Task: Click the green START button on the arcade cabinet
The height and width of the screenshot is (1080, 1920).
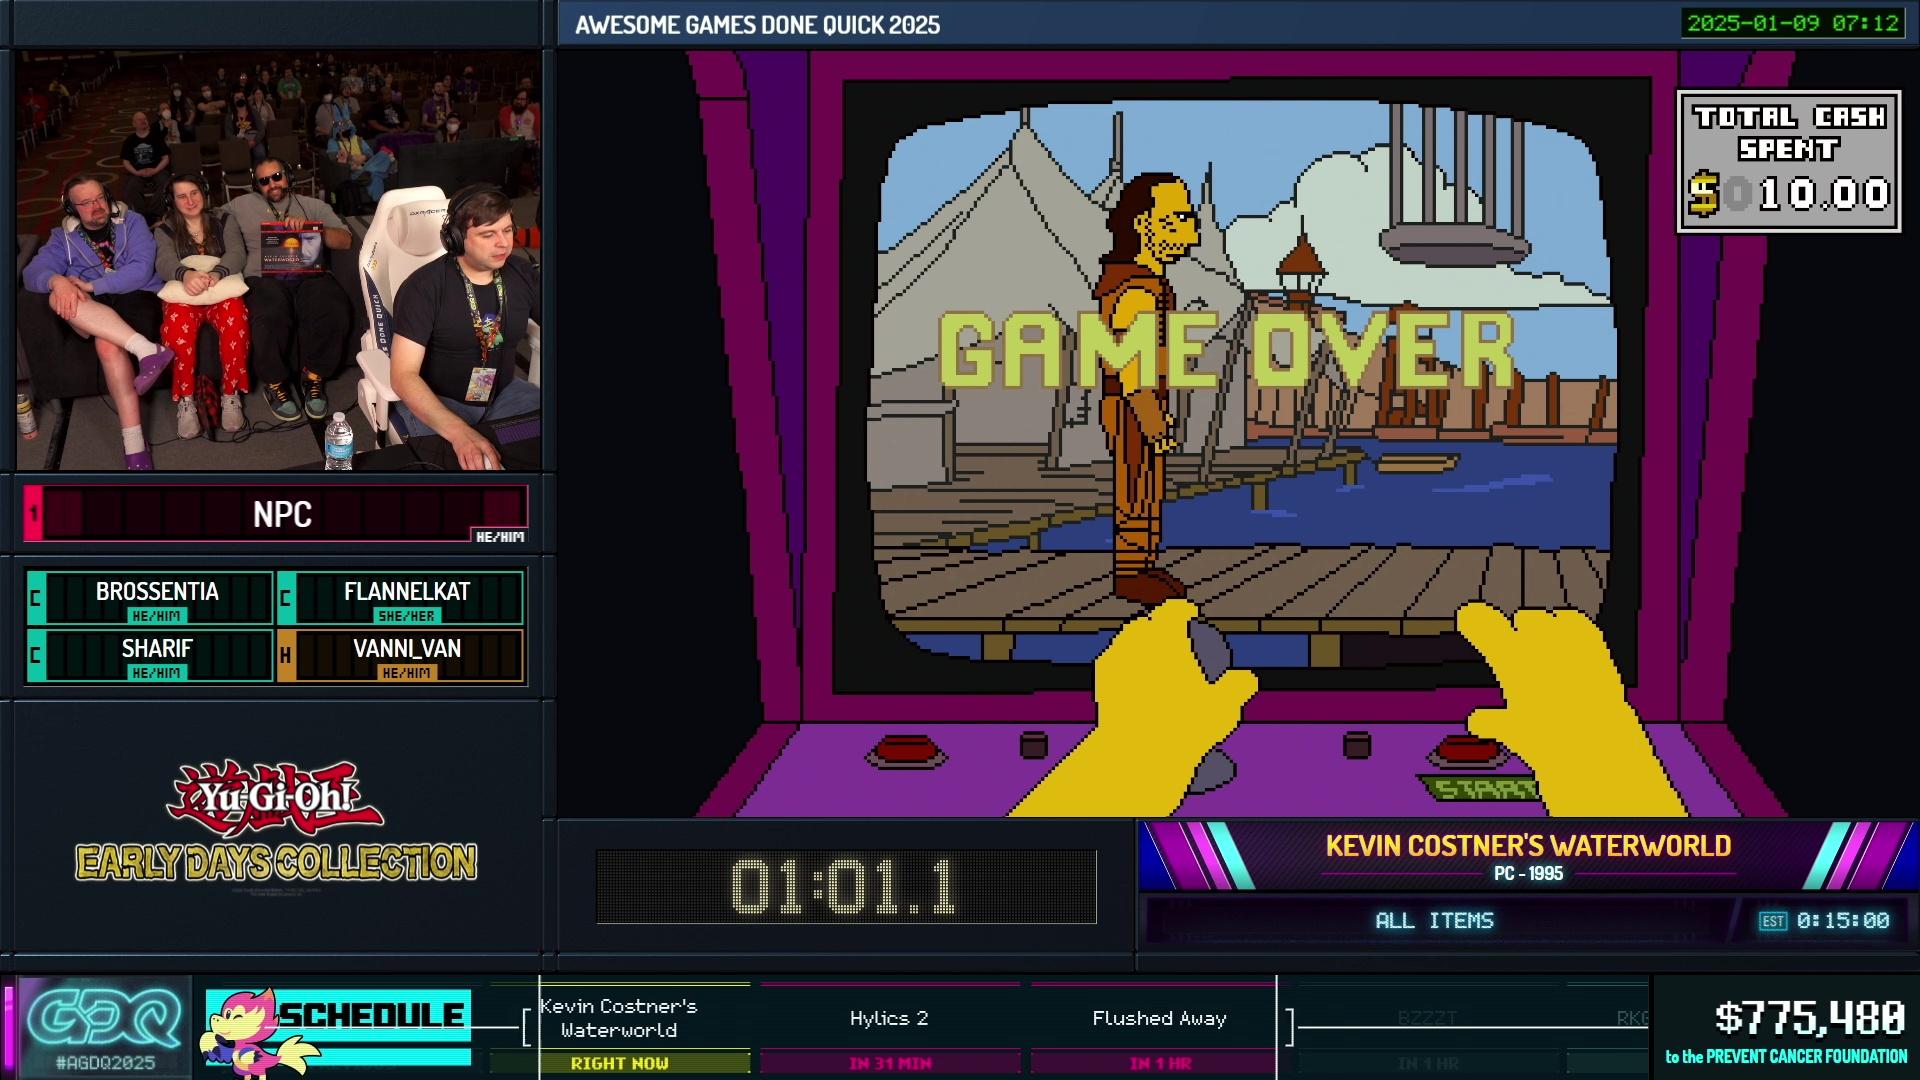Action: (1482, 789)
